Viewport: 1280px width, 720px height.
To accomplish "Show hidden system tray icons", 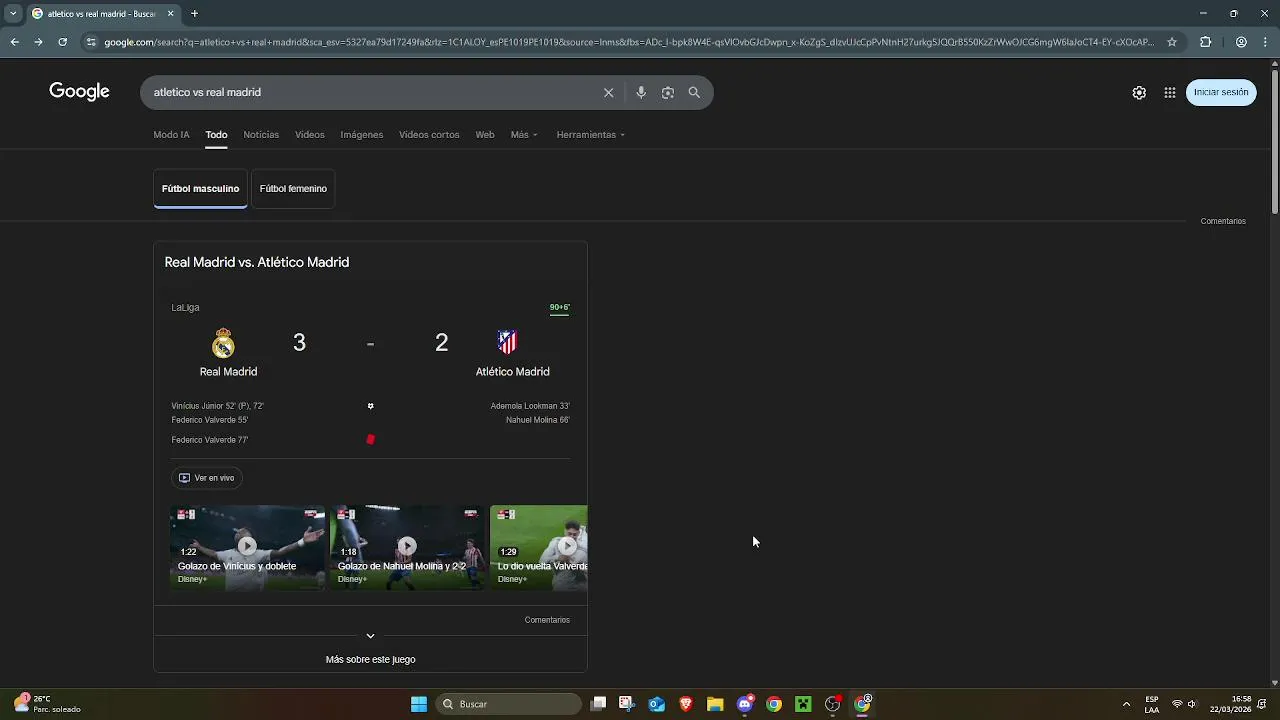I will (1126, 704).
